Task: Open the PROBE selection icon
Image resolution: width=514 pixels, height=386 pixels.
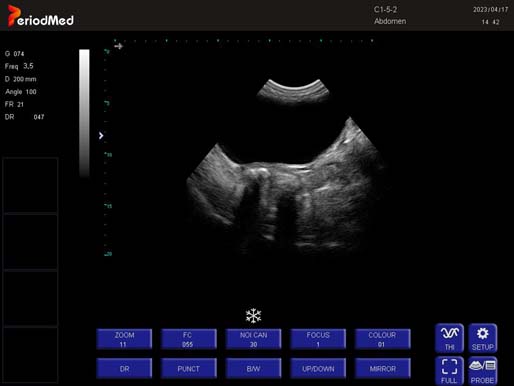Action: (x=483, y=371)
